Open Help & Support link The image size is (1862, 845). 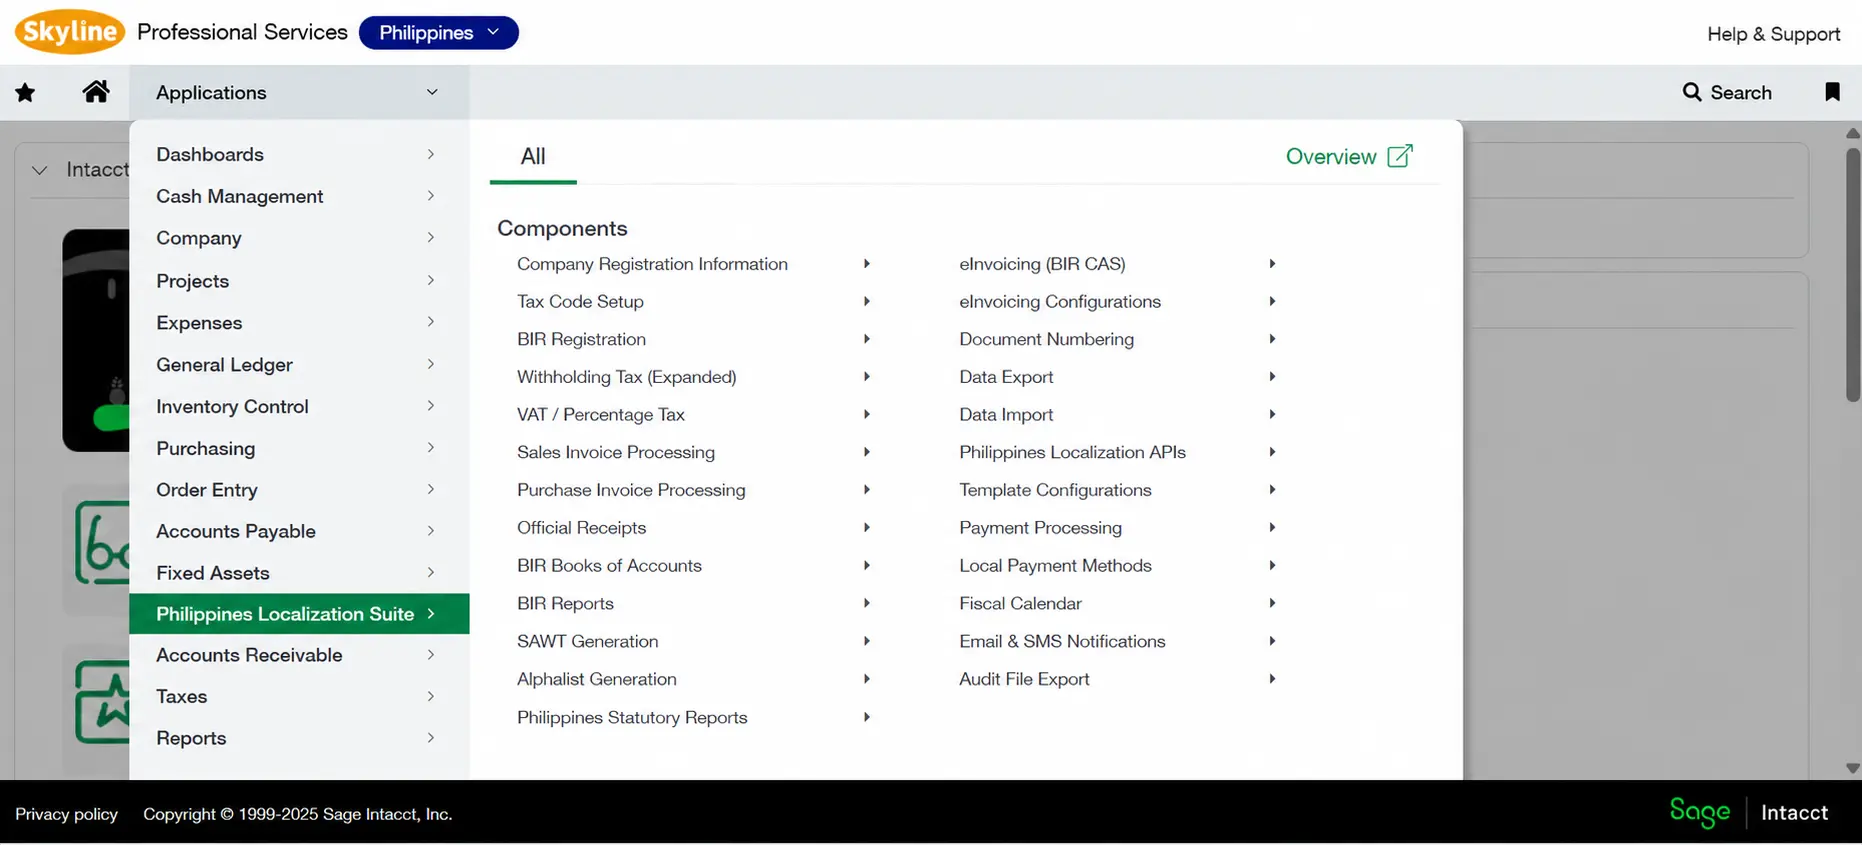coord(1774,34)
